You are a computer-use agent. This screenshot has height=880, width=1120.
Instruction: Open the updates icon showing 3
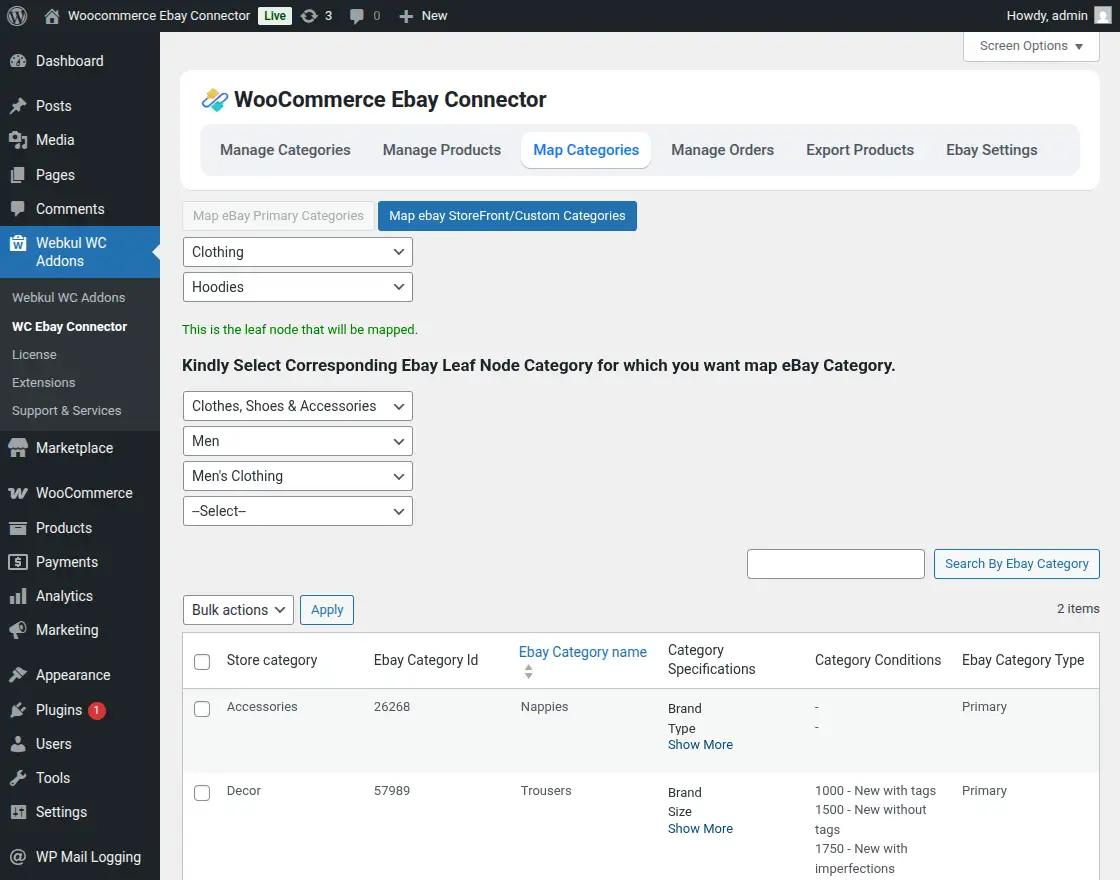(x=309, y=16)
